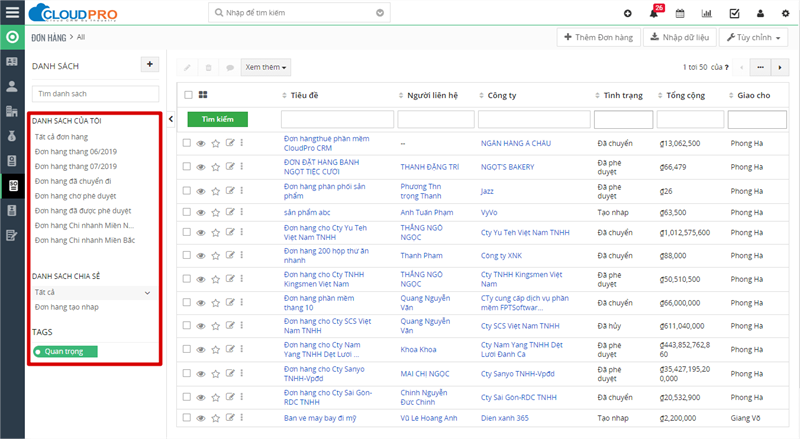800x439 pixels.
Task: Select Đơn hàng tháng 06/2019 list
Action: 76,152
